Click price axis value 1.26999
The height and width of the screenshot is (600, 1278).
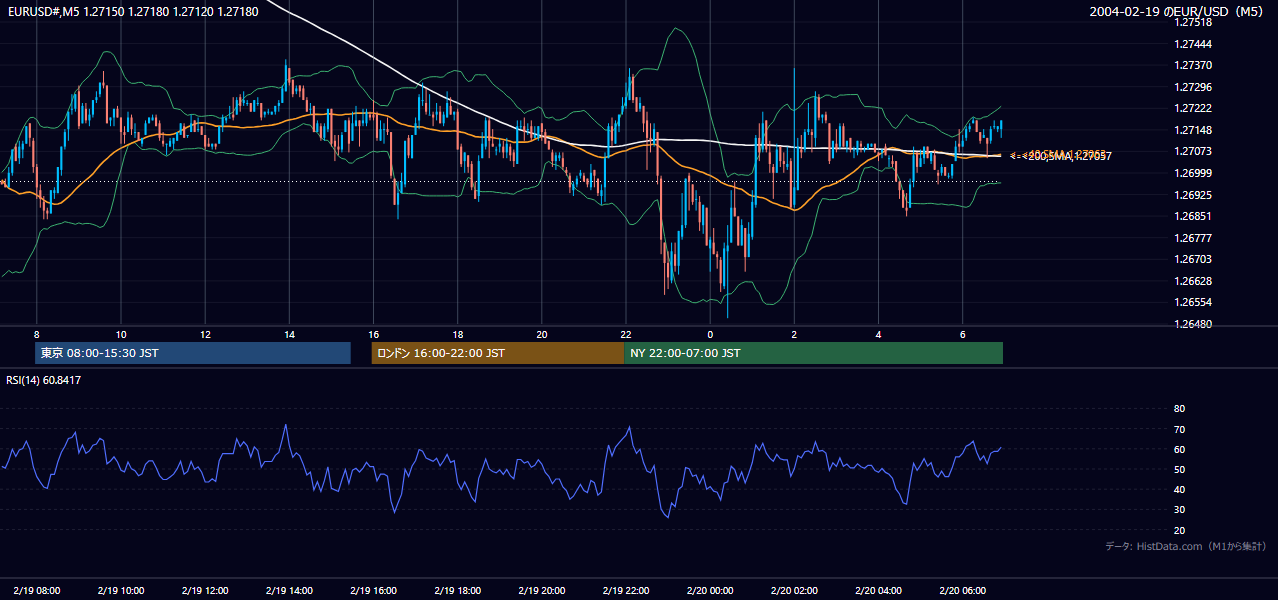1194,173
